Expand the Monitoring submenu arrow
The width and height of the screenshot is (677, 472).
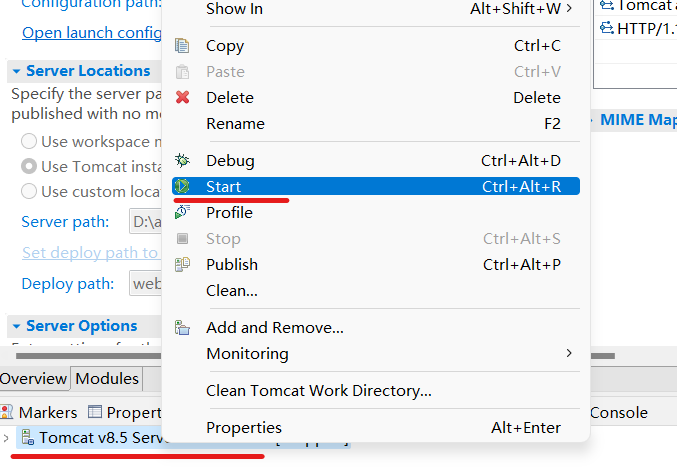[x=569, y=353]
